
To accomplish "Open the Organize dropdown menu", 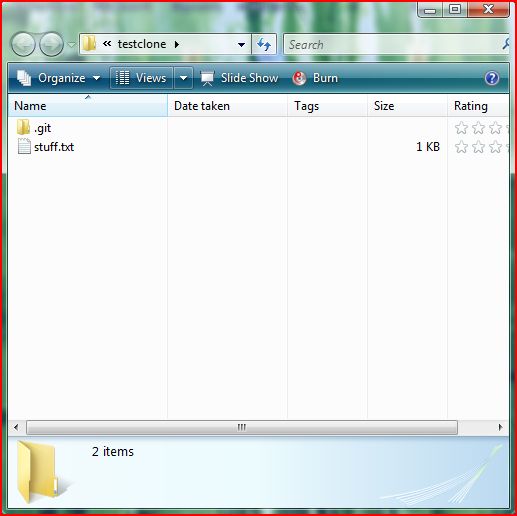I will [58, 78].
